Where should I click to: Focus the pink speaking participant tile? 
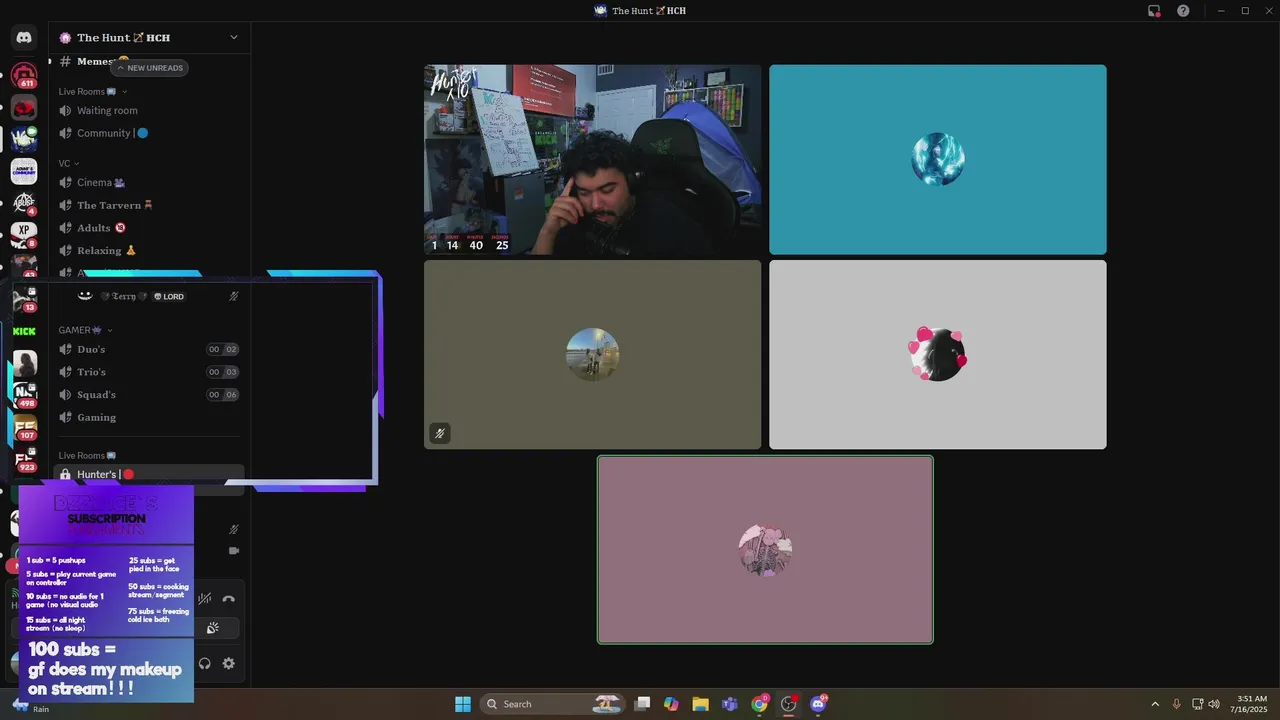tap(765, 550)
